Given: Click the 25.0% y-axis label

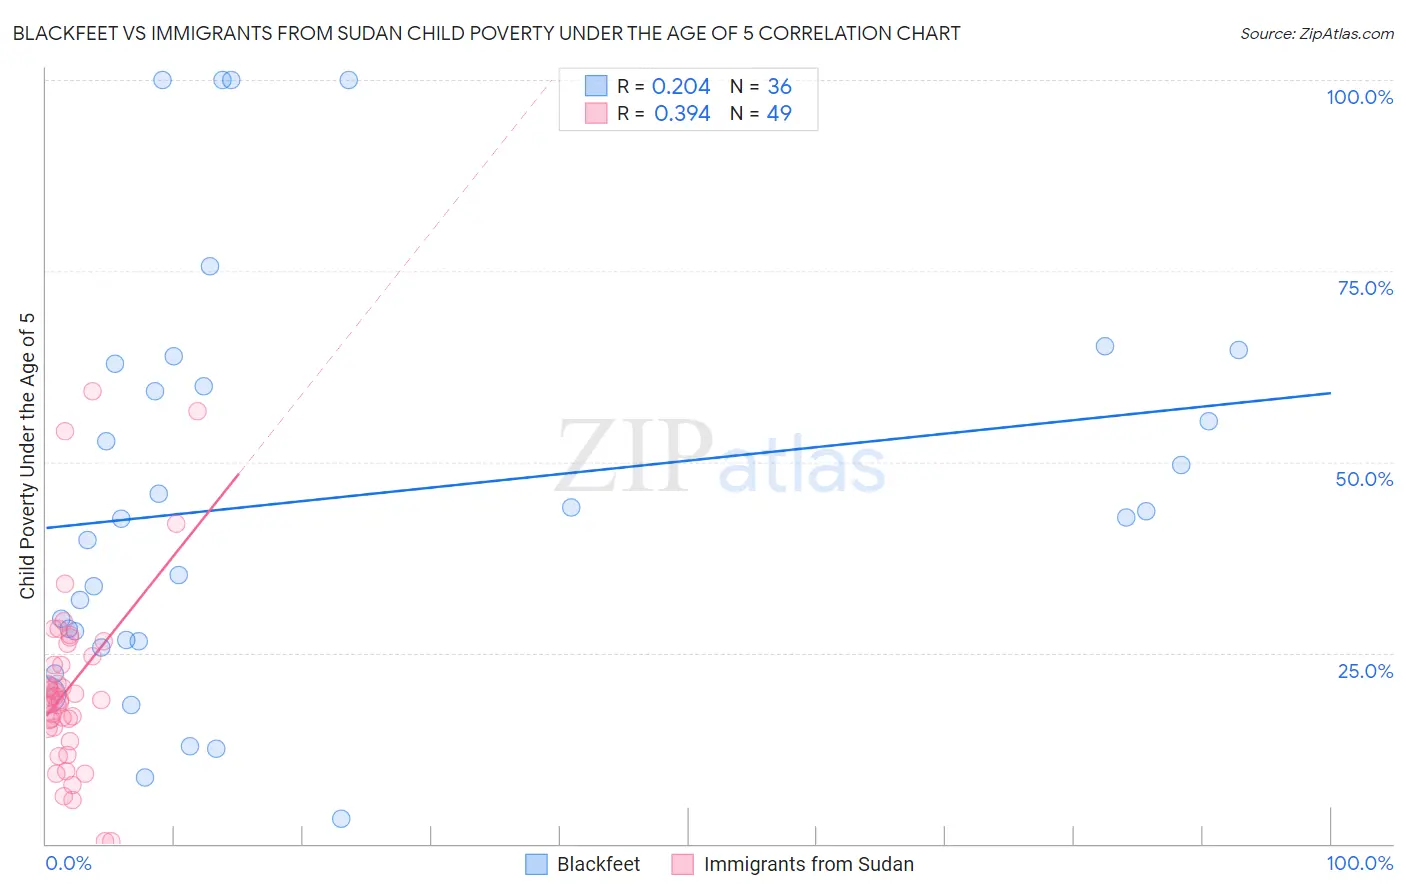Looking at the screenshot, I should pyautogui.click(x=1365, y=671).
